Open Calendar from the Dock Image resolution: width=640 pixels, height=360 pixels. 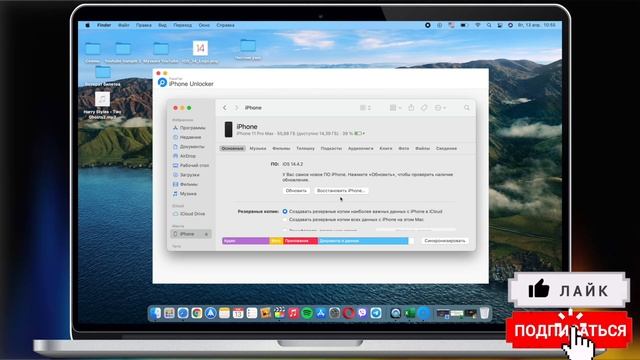238,313
